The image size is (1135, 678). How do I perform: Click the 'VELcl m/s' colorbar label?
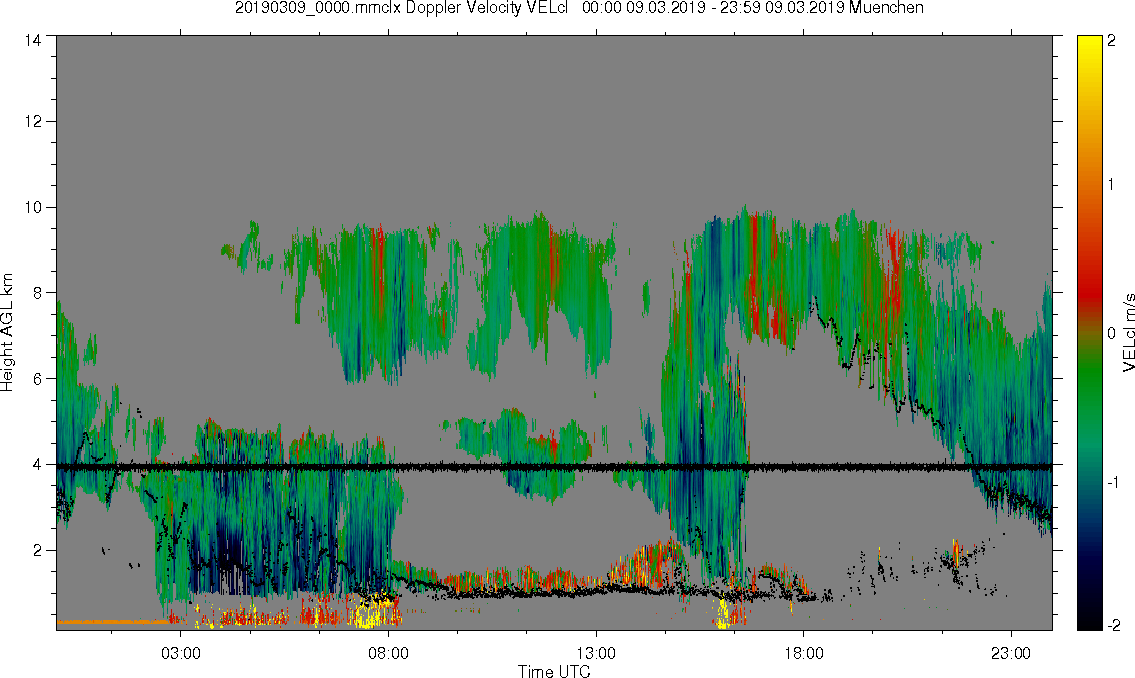click(x=1128, y=333)
